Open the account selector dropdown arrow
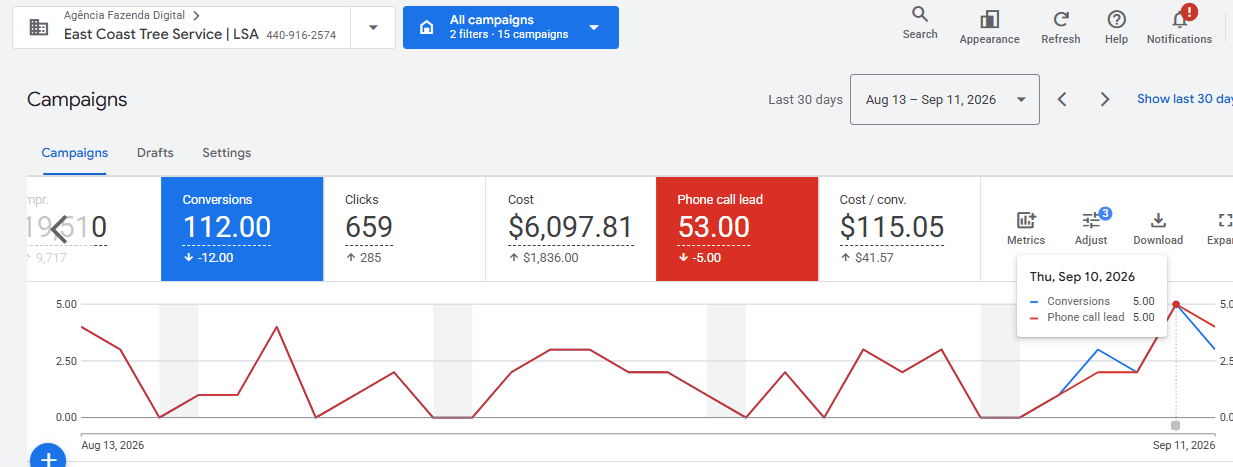 [x=373, y=27]
